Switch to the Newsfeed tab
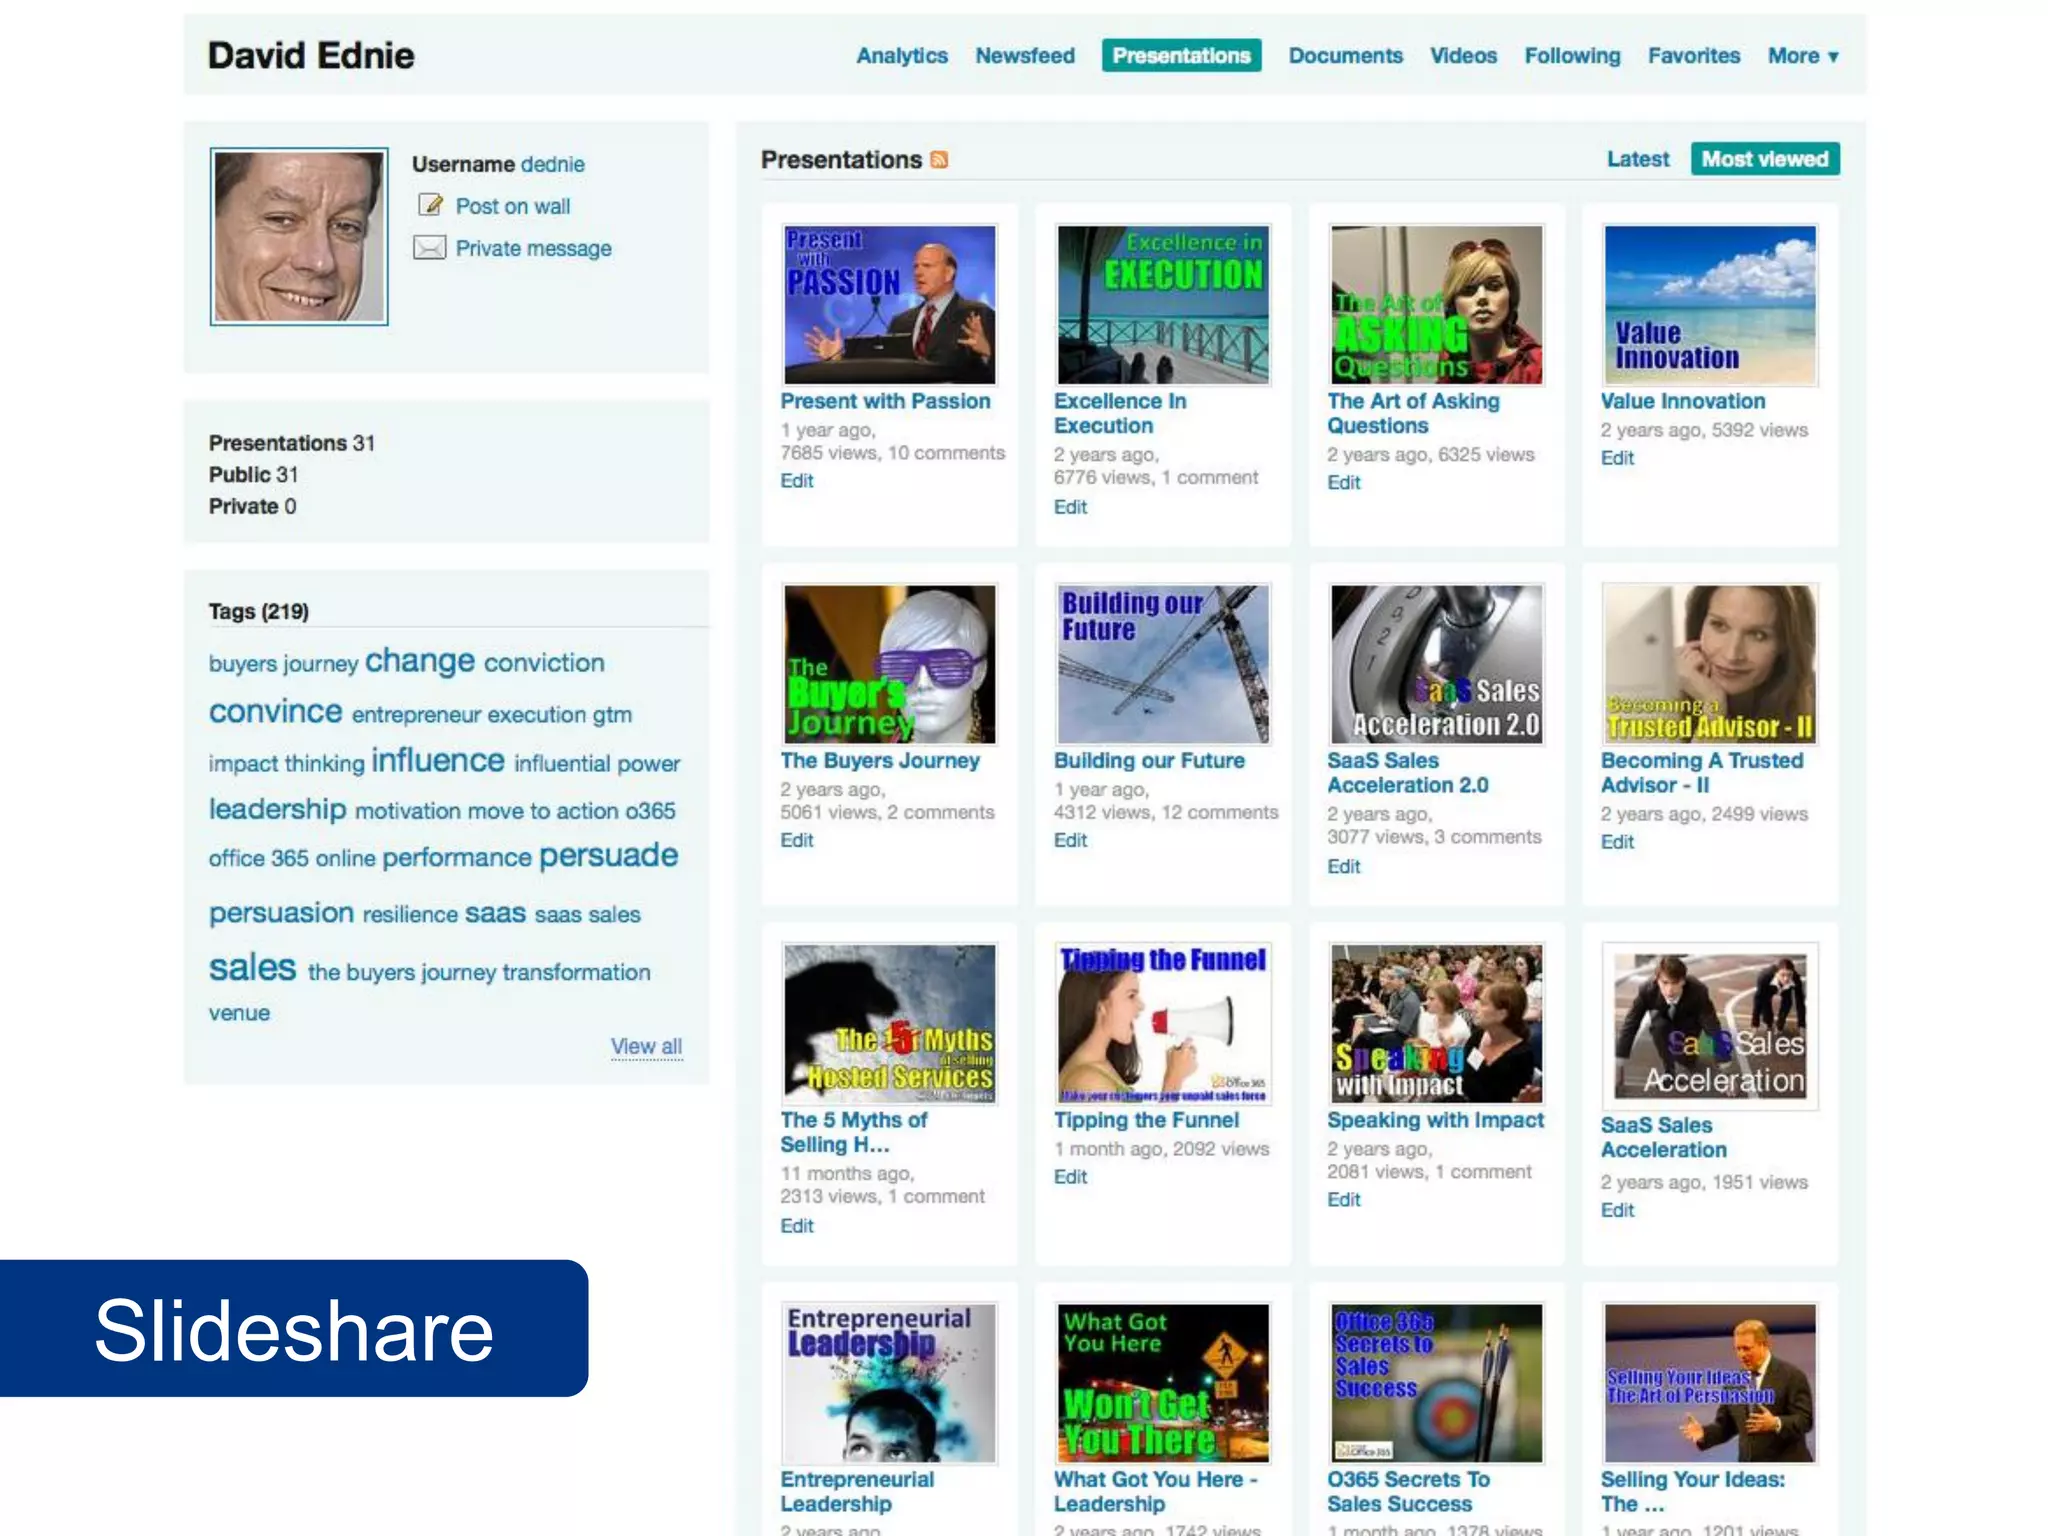This screenshot has width=2048, height=1536. (x=1025, y=56)
